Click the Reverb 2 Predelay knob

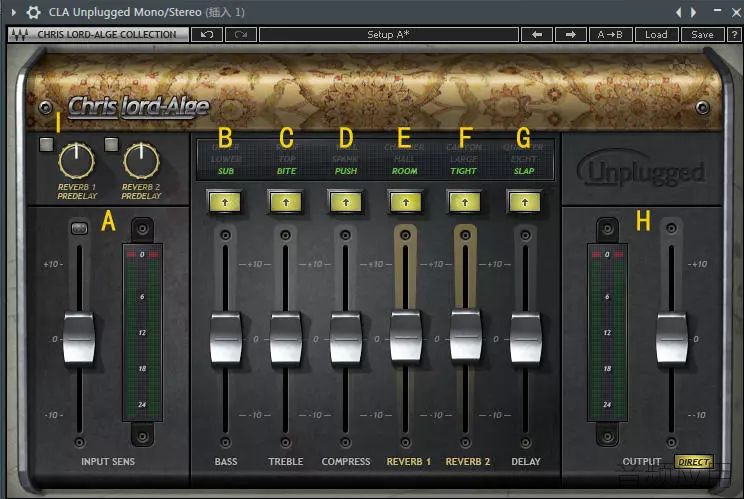[141, 161]
